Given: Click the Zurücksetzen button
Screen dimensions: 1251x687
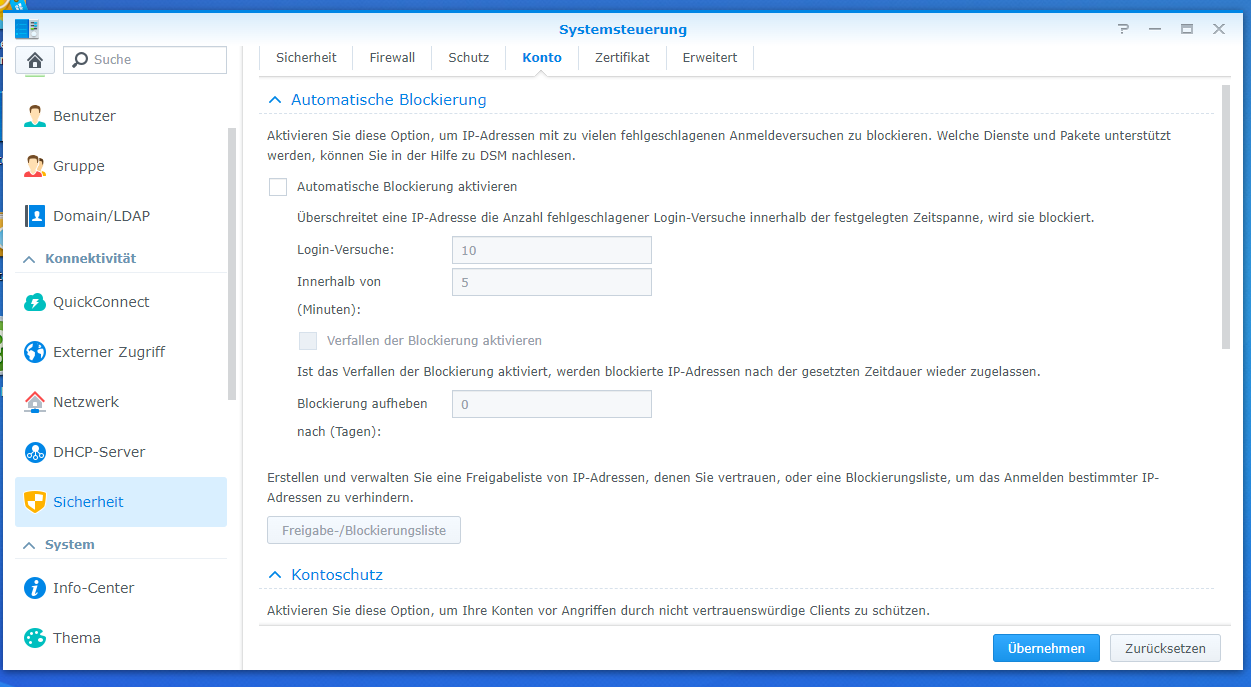Looking at the screenshot, I should click(x=1165, y=648).
